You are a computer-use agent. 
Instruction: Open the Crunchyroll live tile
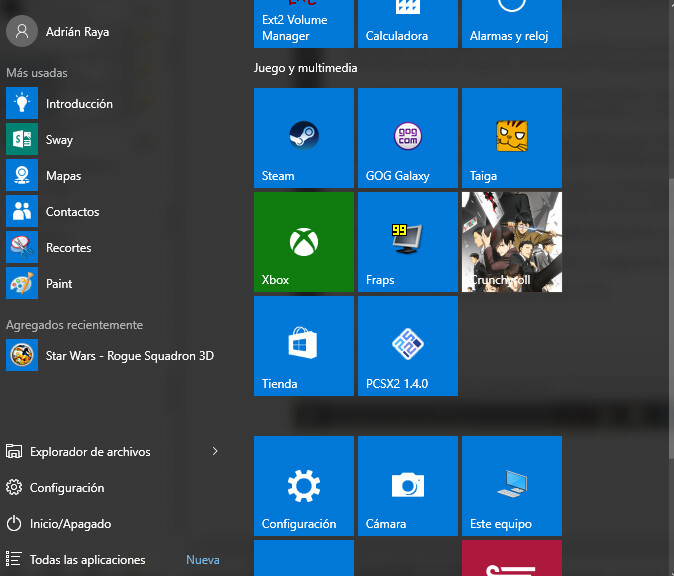tap(512, 242)
